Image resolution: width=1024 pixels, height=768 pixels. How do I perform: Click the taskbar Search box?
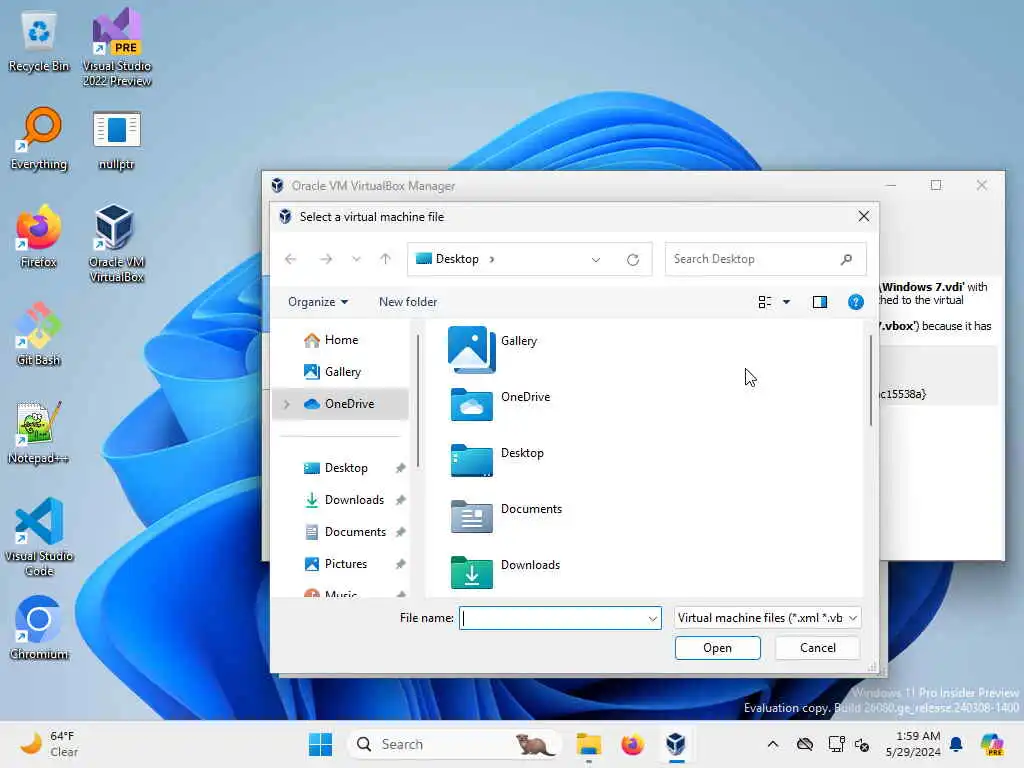point(454,744)
